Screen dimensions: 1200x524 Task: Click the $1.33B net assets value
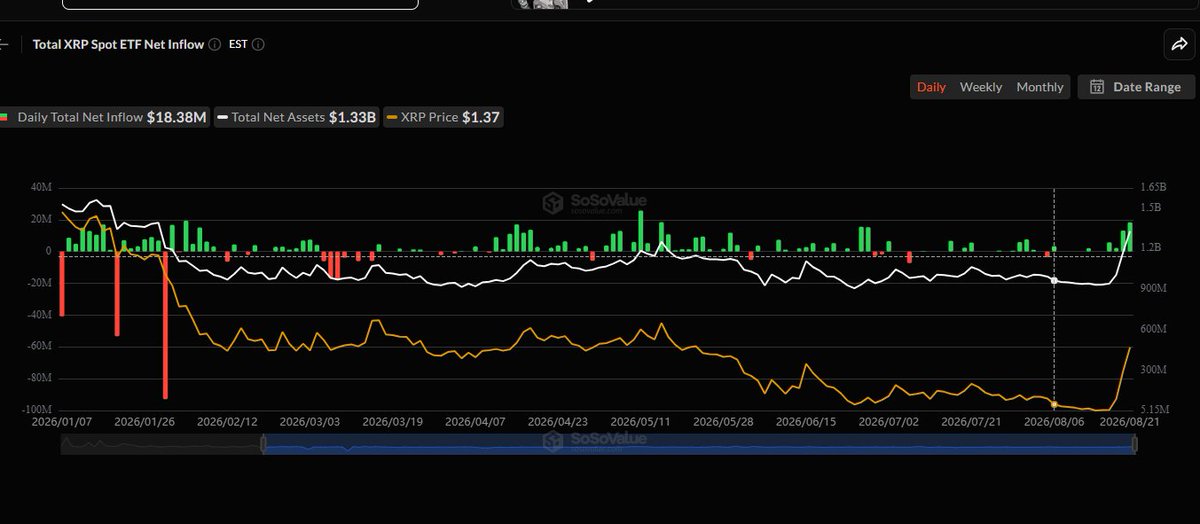(352, 117)
